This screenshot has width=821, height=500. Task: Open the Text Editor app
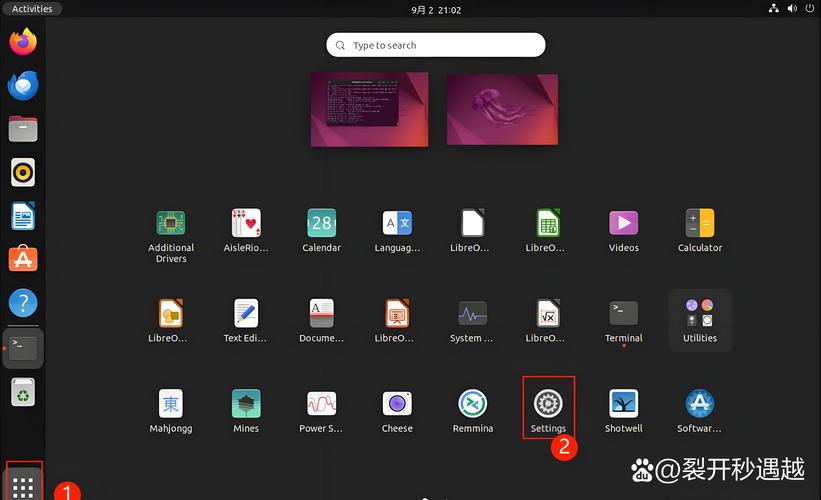click(x=246, y=320)
